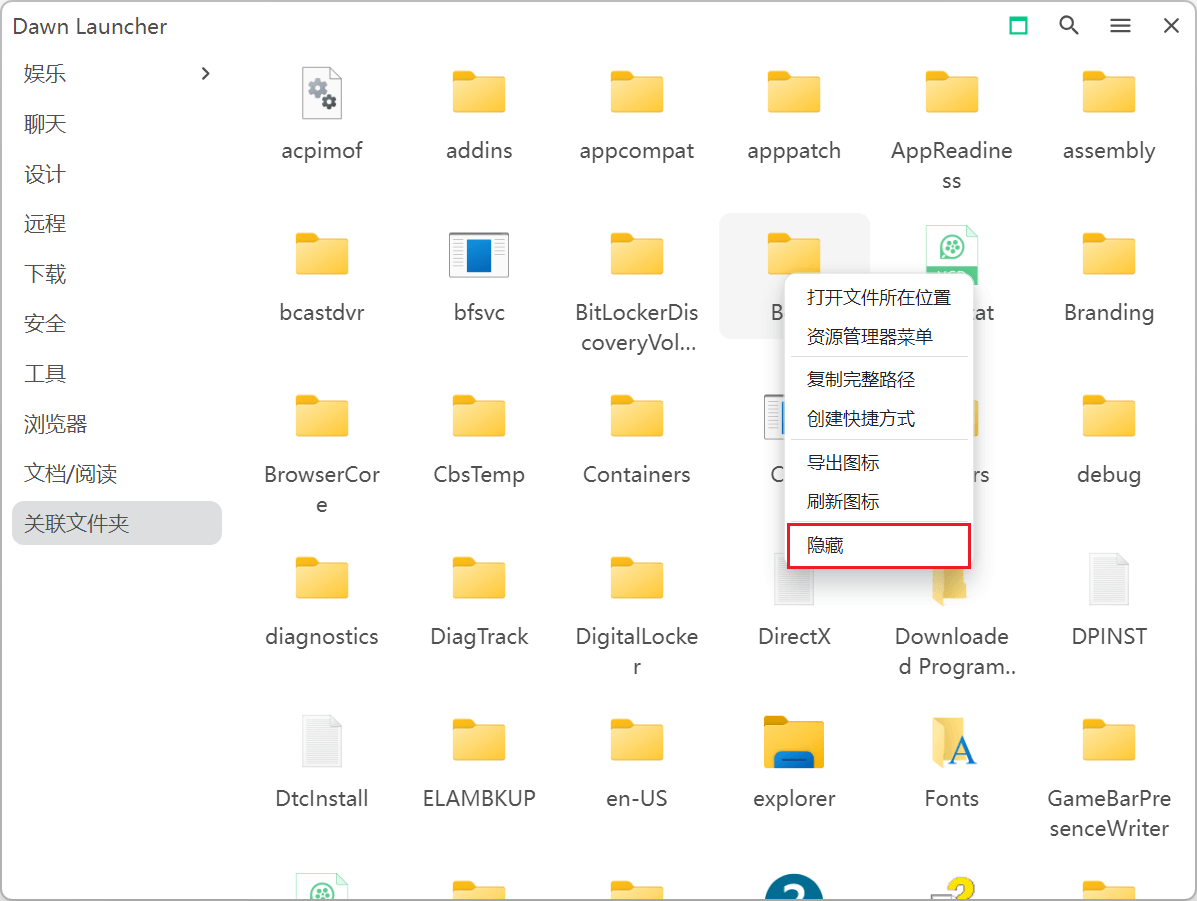
Task: Toggle the green pin window icon
Action: (x=1018, y=26)
